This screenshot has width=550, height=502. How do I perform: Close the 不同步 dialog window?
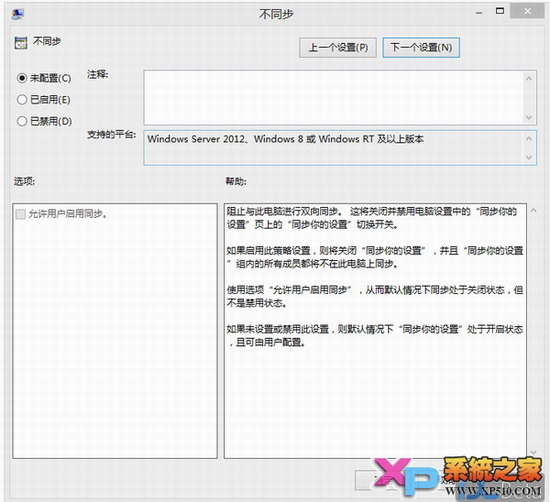[527, 11]
